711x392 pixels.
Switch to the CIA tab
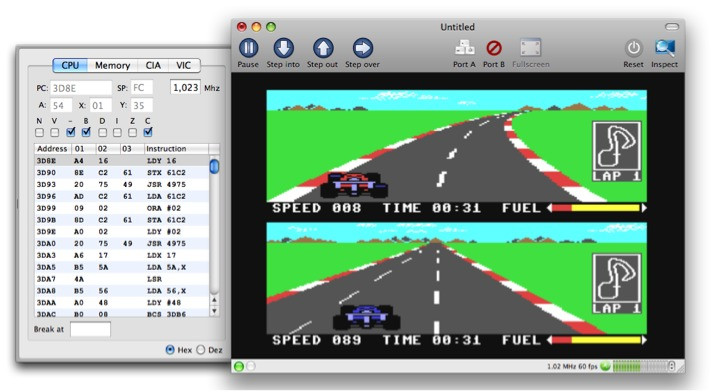(153, 65)
